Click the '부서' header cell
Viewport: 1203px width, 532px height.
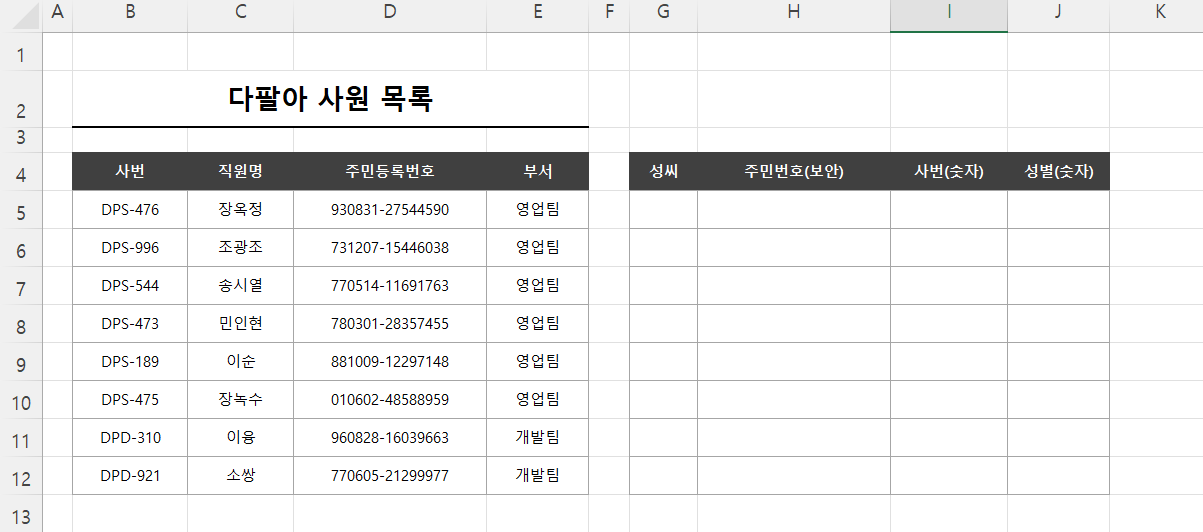pos(538,171)
